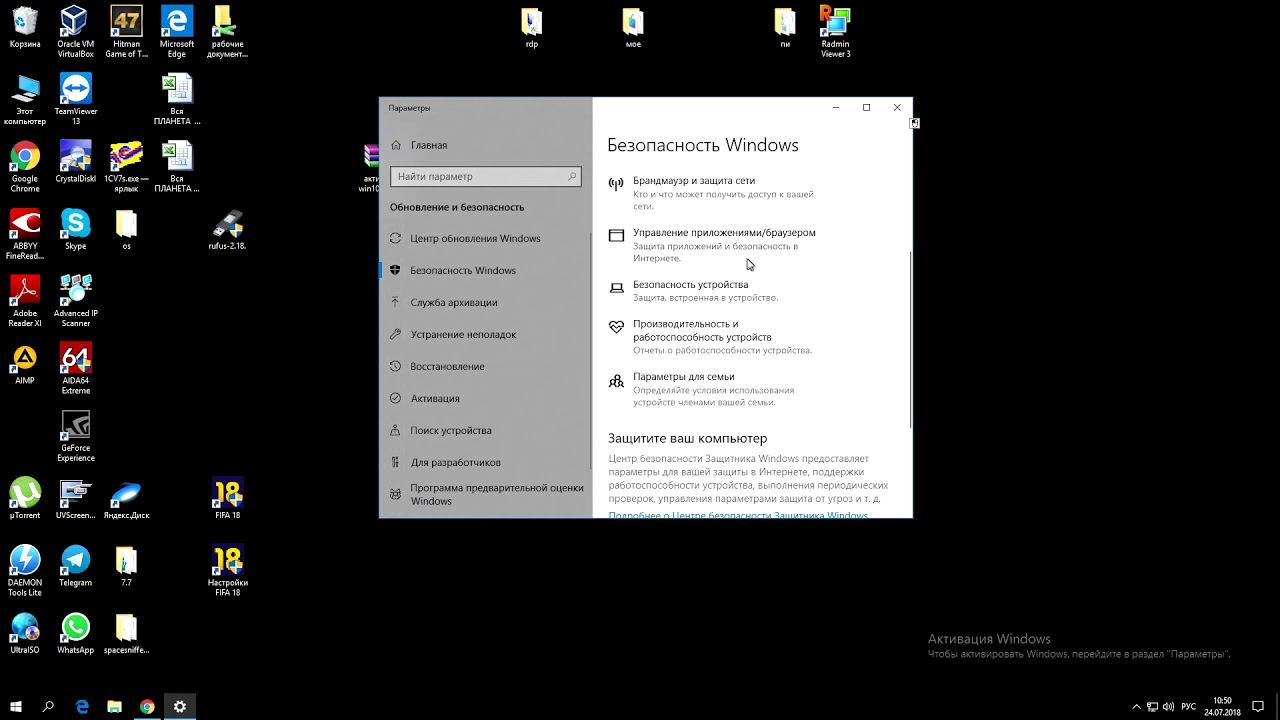1280x720 pixels.
Task: Select the Яндекс.Диск desktop icon
Action: click(x=126, y=499)
